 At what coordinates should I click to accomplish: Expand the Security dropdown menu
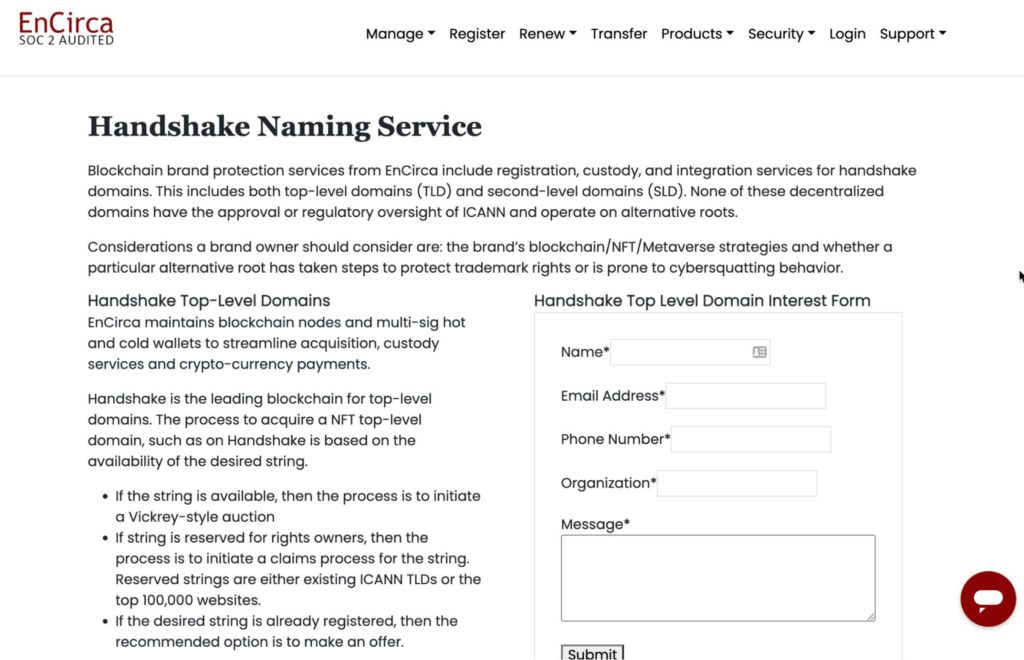(x=782, y=34)
